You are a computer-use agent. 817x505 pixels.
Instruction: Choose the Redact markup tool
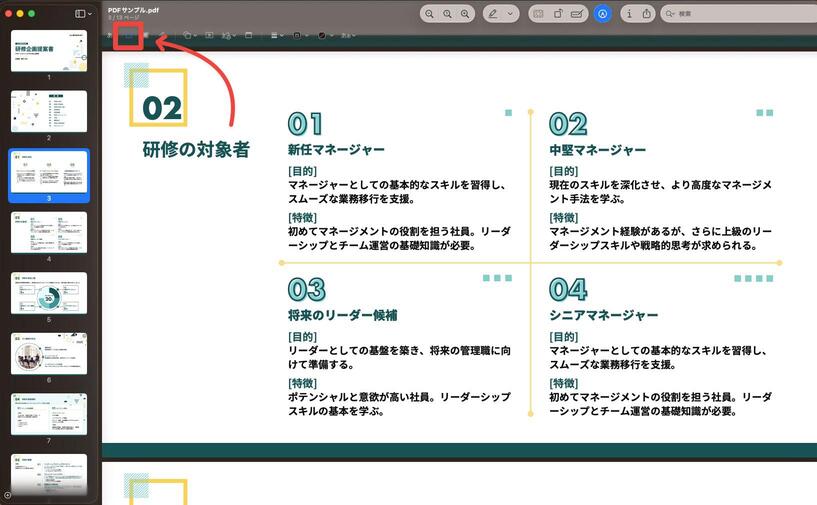coord(146,35)
